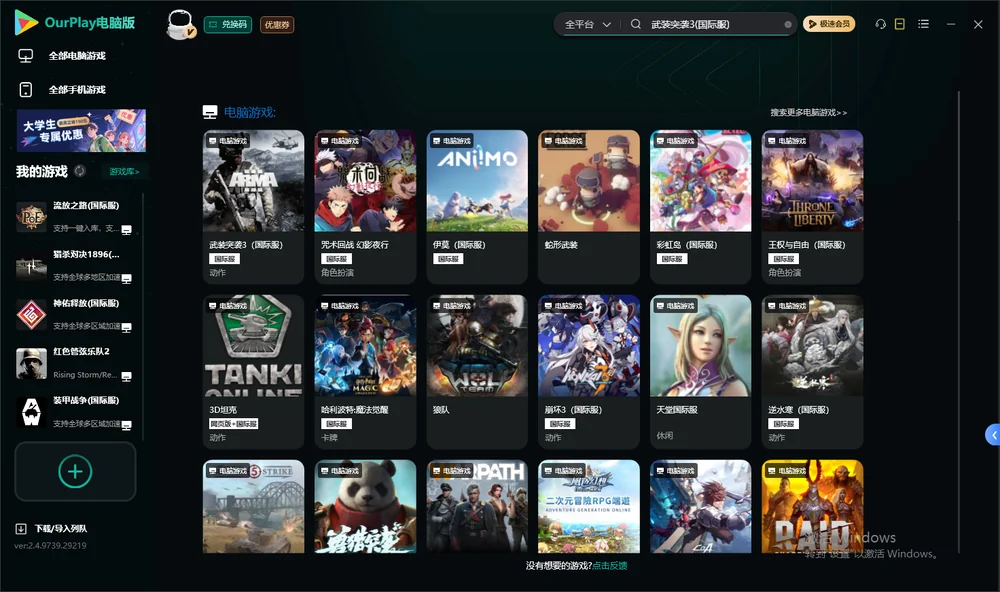The height and width of the screenshot is (592, 1000).
Task: Click the PC icon on 猎杀对决1896 row
Action: tap(126, 278)
